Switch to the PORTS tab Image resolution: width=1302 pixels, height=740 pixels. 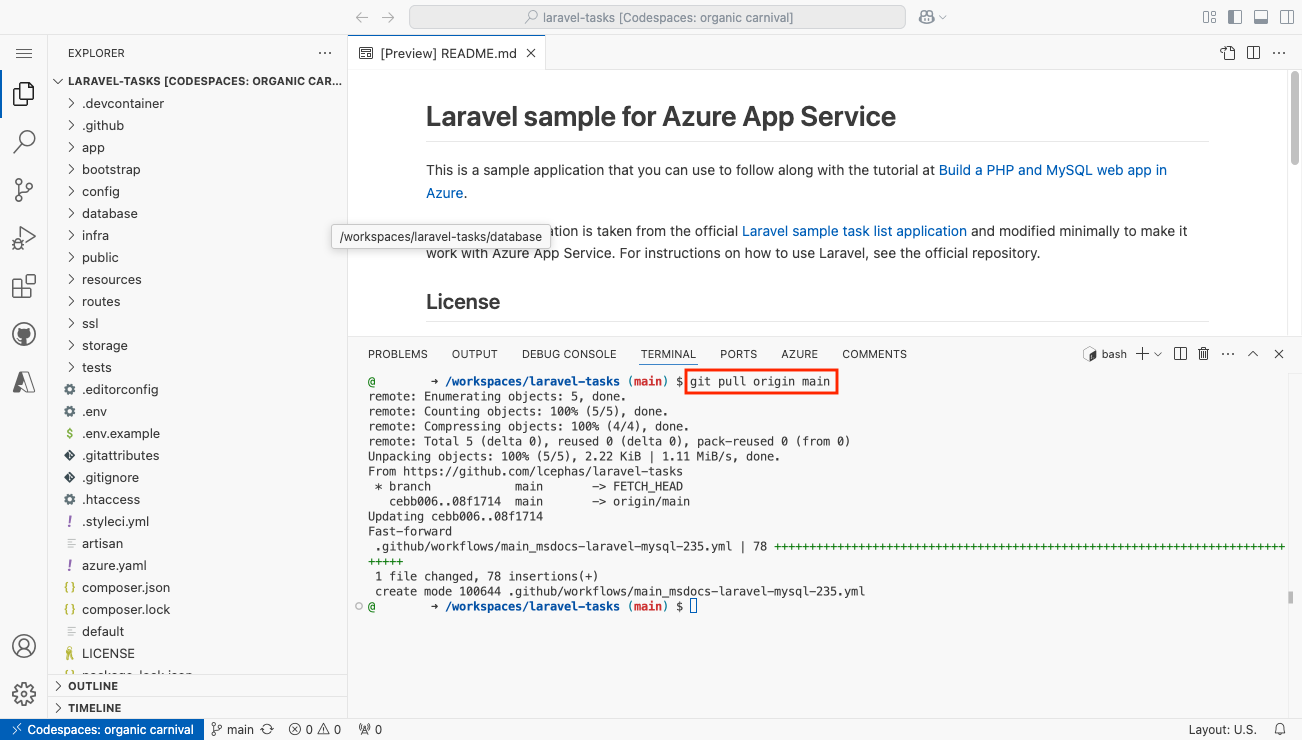click(x=738, y=354)
